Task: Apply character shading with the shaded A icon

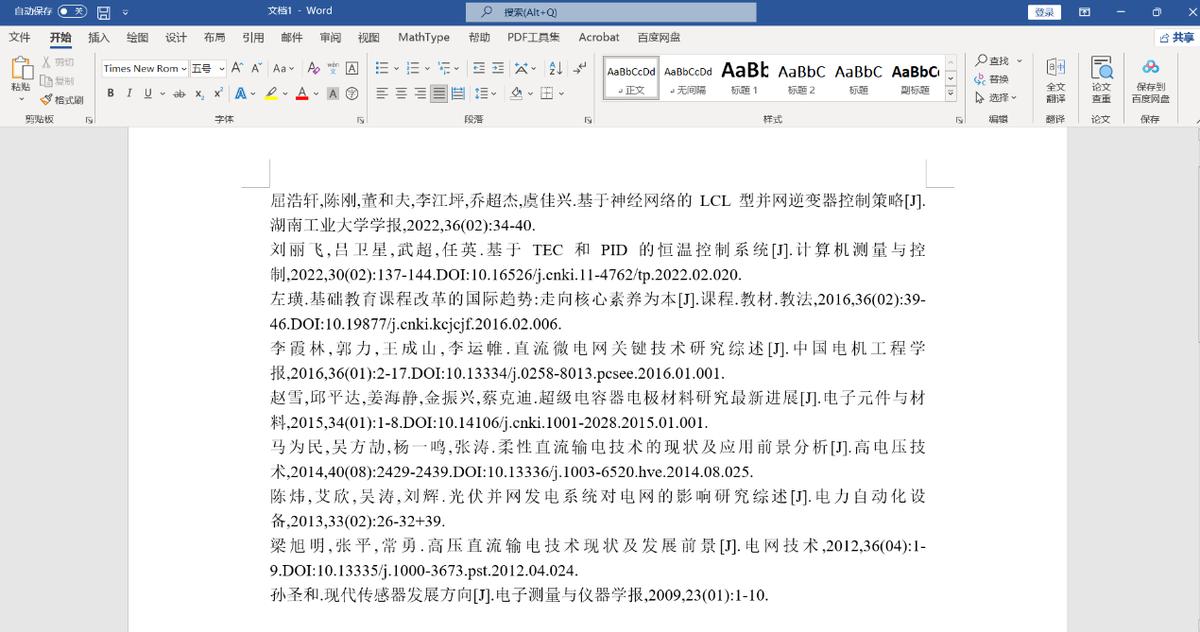Action: click(333, 94)
